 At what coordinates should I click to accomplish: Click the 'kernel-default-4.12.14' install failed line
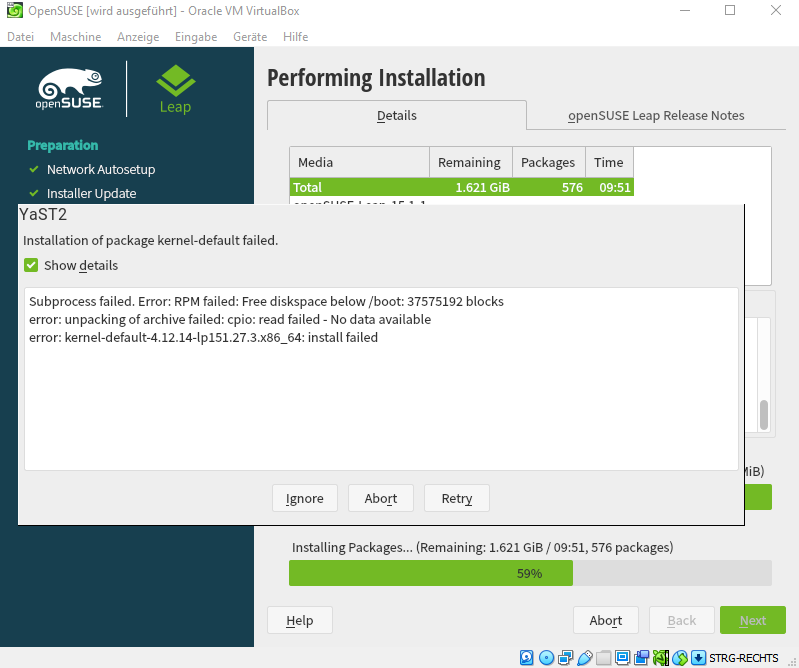tap(203, 337)
